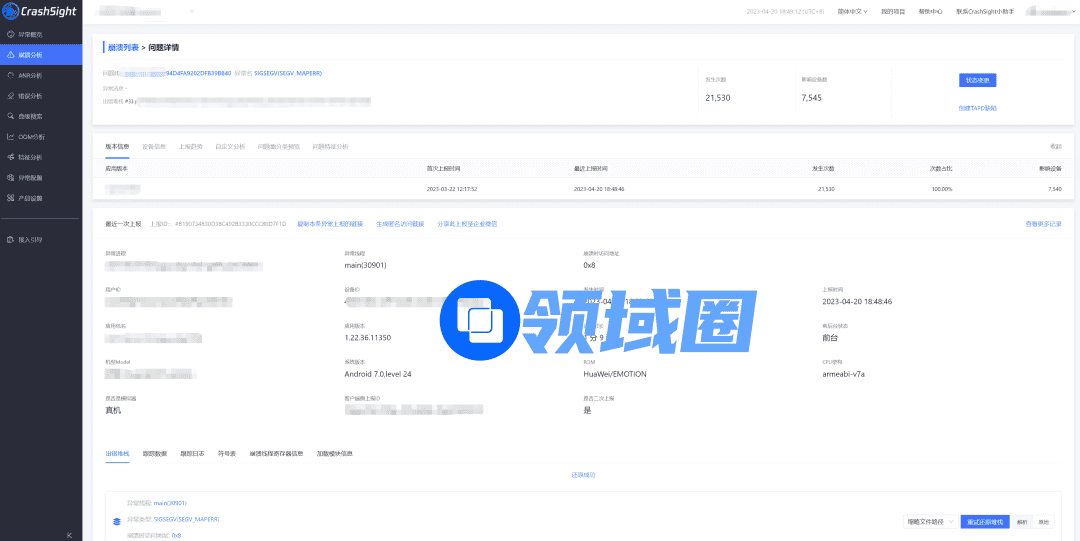
Task: Toggle the 解析 parsed stack view
Action: (1022, 521)
